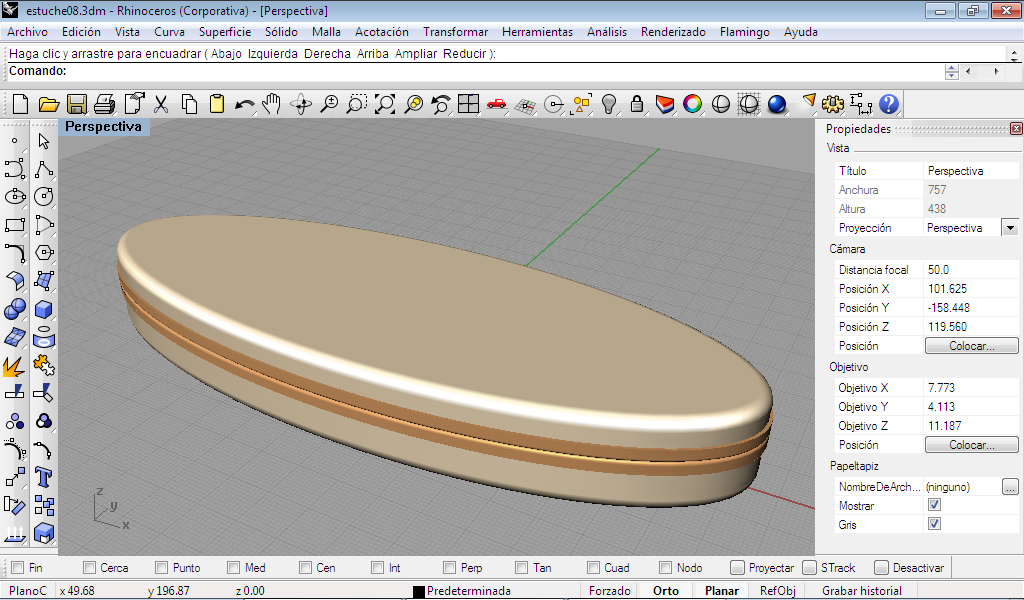Expand the Proyección dropdown arrow
Image resolution: width=1024 pixels, height=600 pixels.
point(1009,228)
